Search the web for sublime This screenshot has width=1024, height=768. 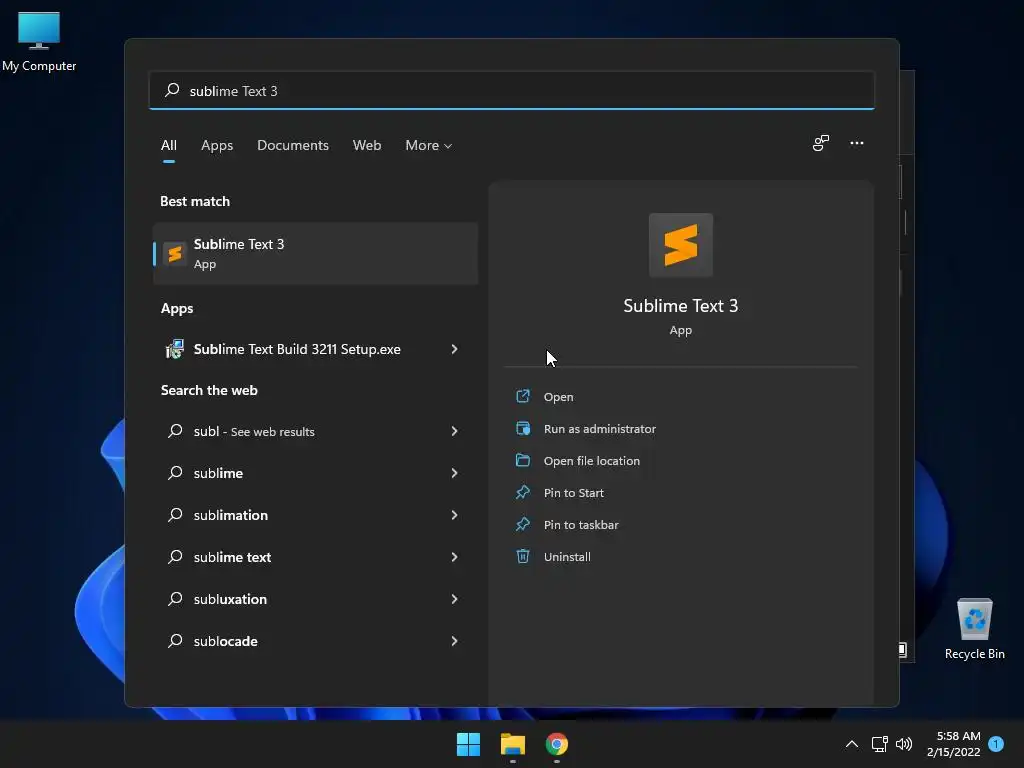(218, 473)
